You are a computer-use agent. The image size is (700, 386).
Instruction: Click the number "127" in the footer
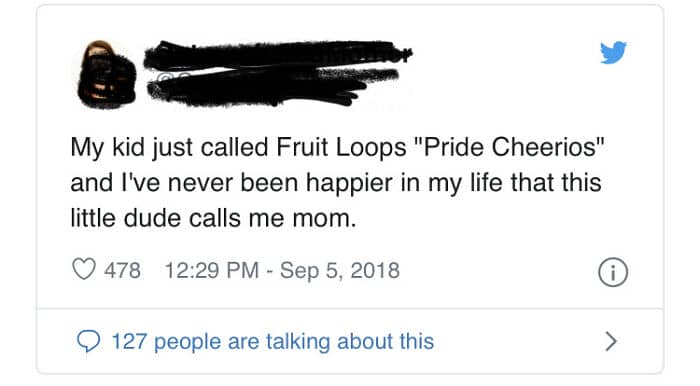pyautogui.click(x=129, y=342)
